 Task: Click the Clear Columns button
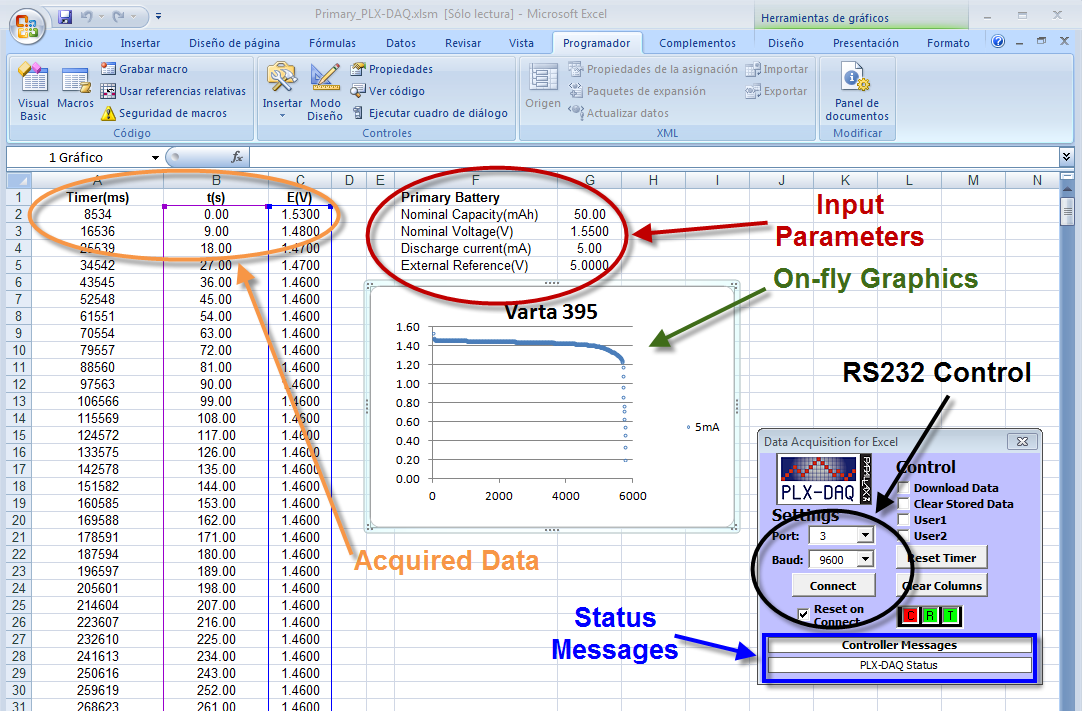[944, 586]
